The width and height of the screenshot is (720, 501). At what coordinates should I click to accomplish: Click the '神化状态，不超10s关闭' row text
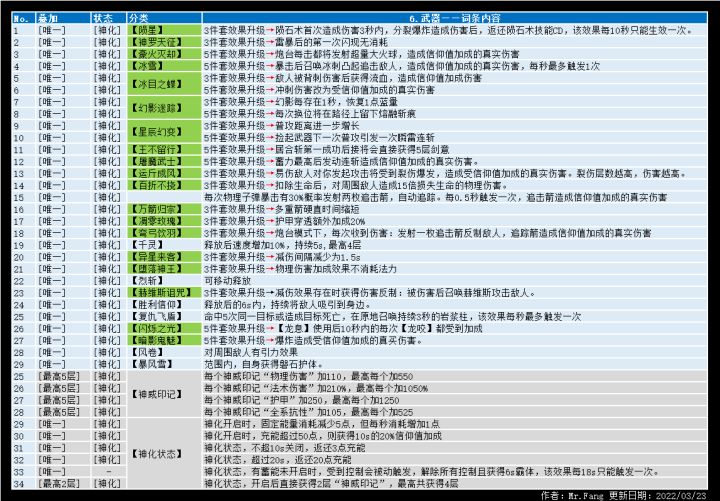click(285, 448)
